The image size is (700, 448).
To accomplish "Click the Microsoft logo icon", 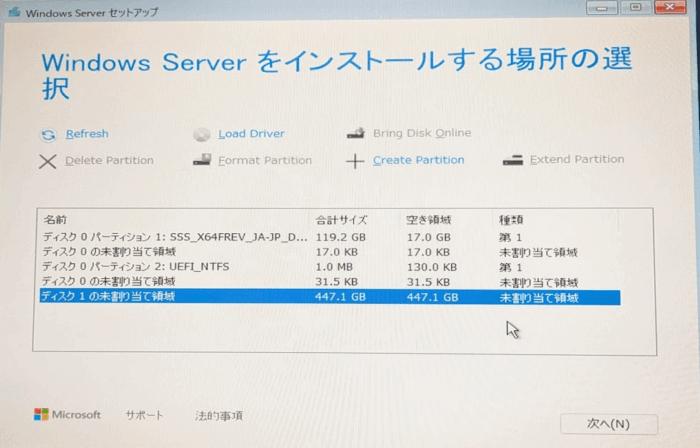I will (41, 415).
